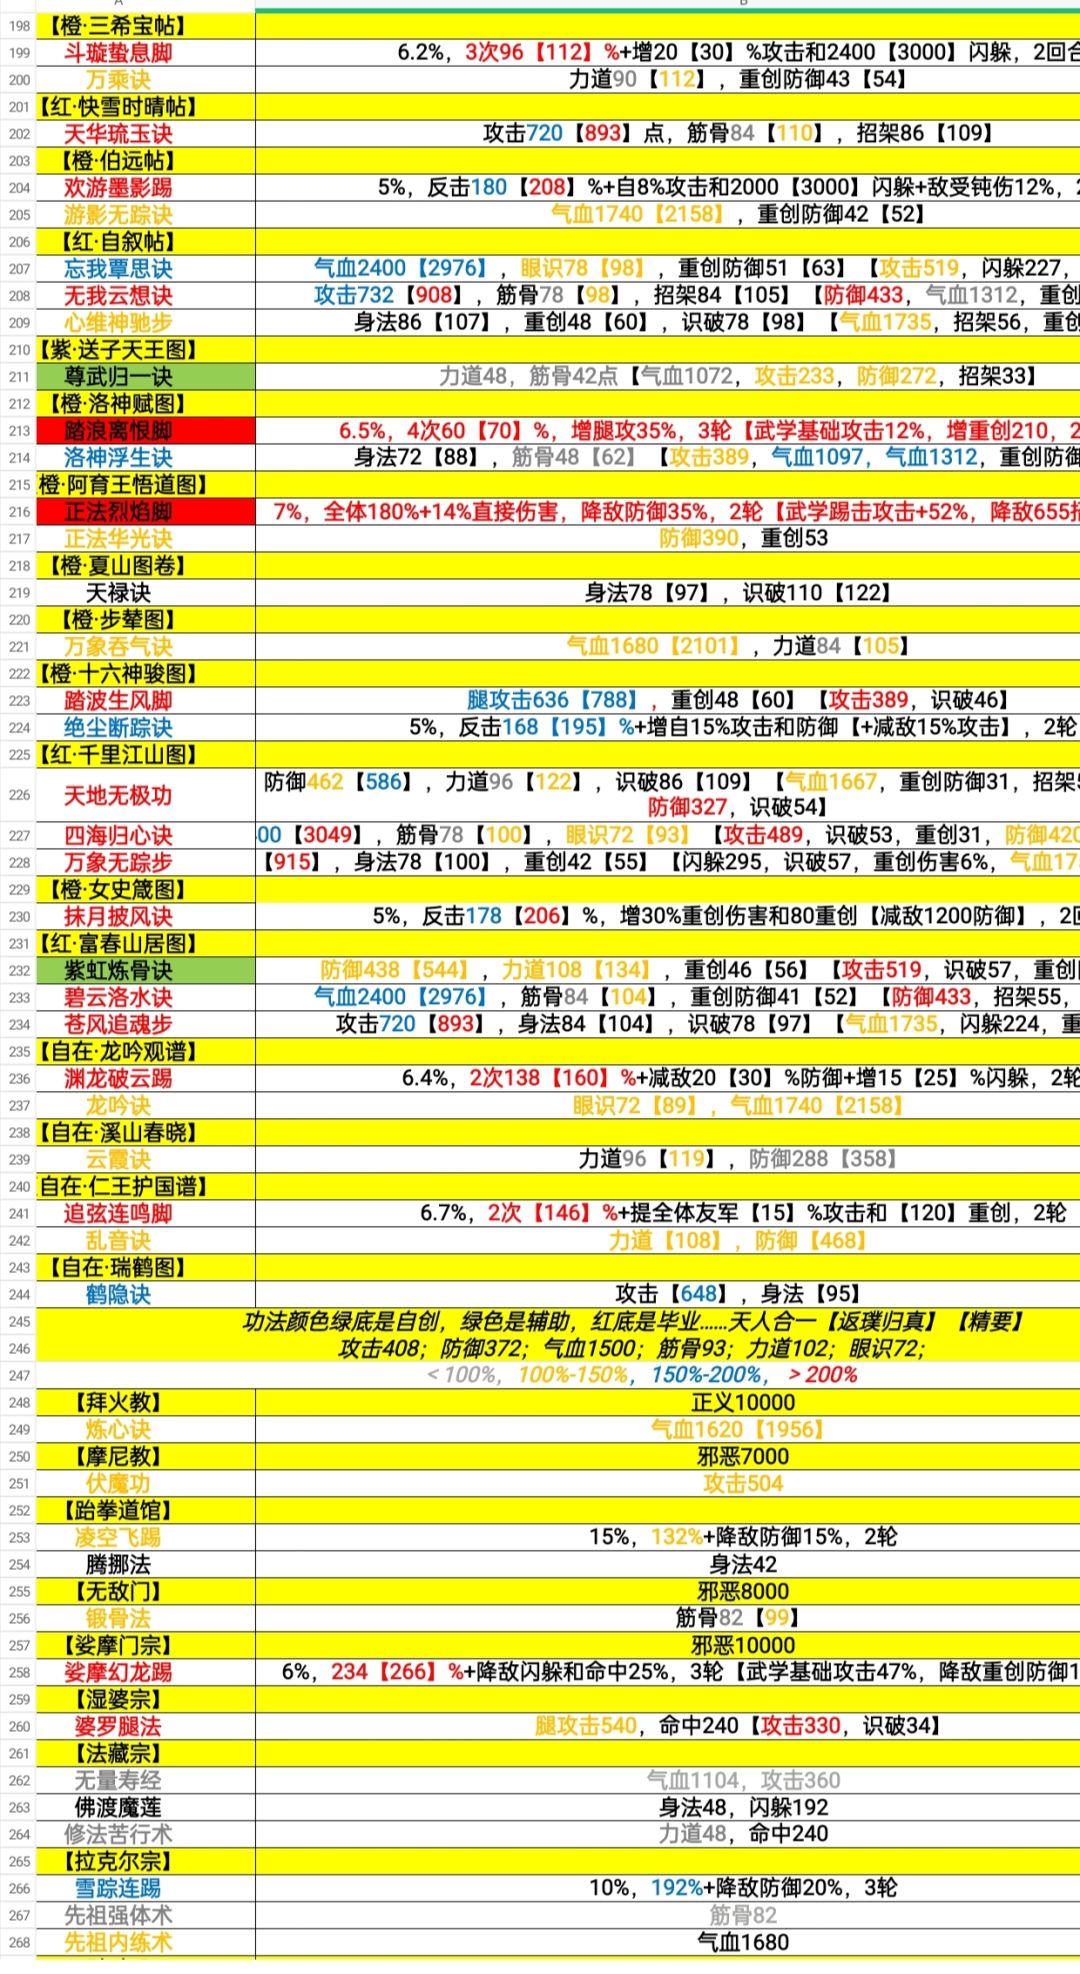1080x1974 pixels.
Task: Click the 【拜火教】 header cell
Action: [x=146, y=1402]
